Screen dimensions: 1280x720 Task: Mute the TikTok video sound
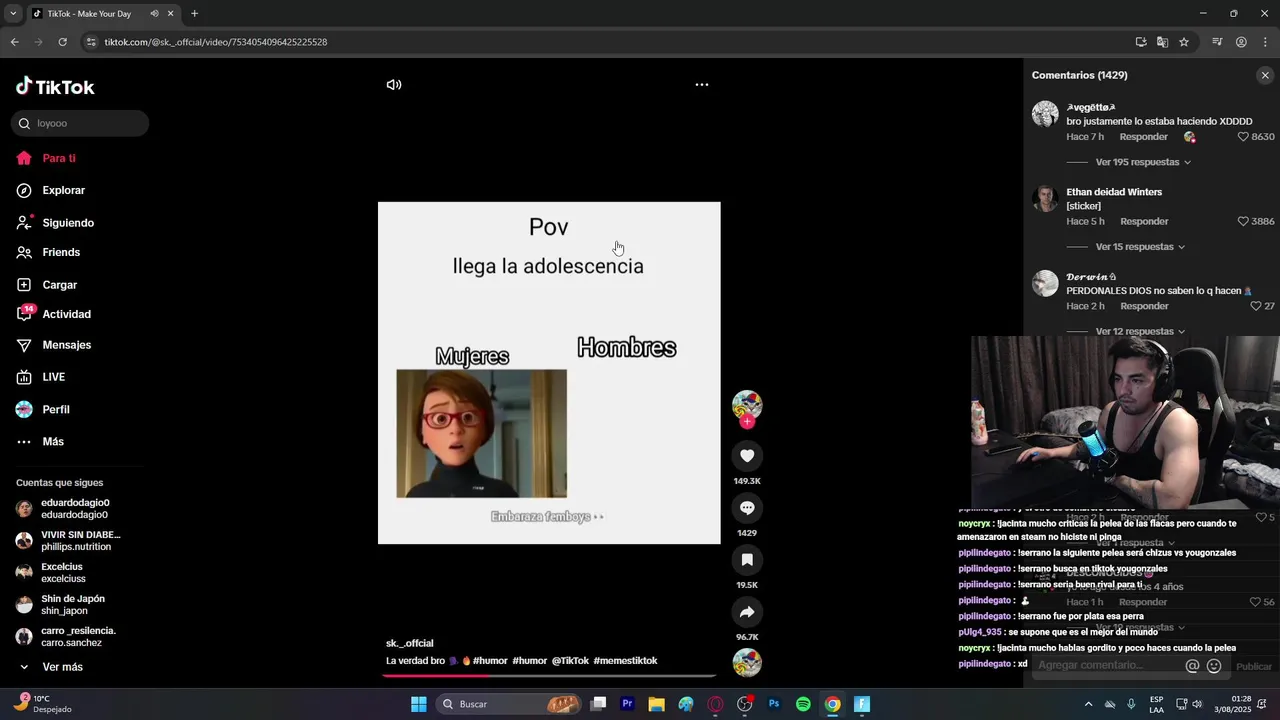click(394, 85)
